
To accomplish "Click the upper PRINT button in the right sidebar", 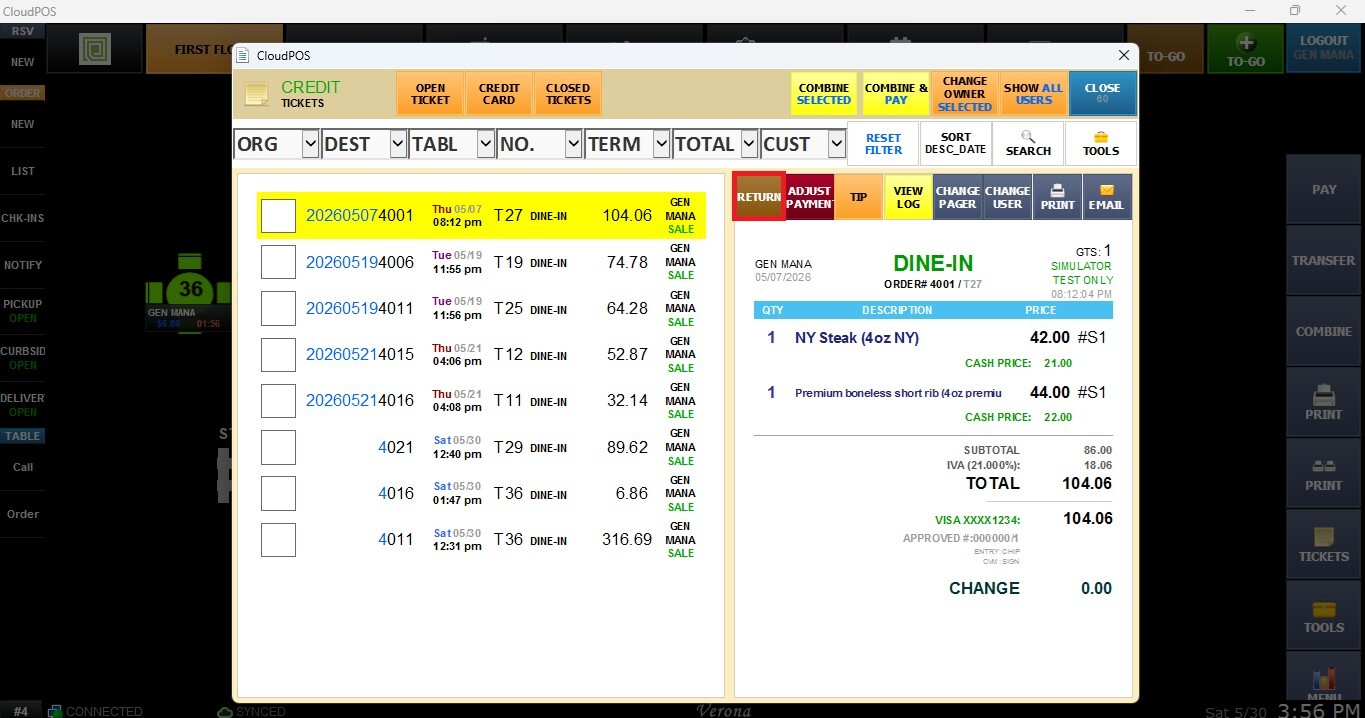I will click(x=1324, y=401).
